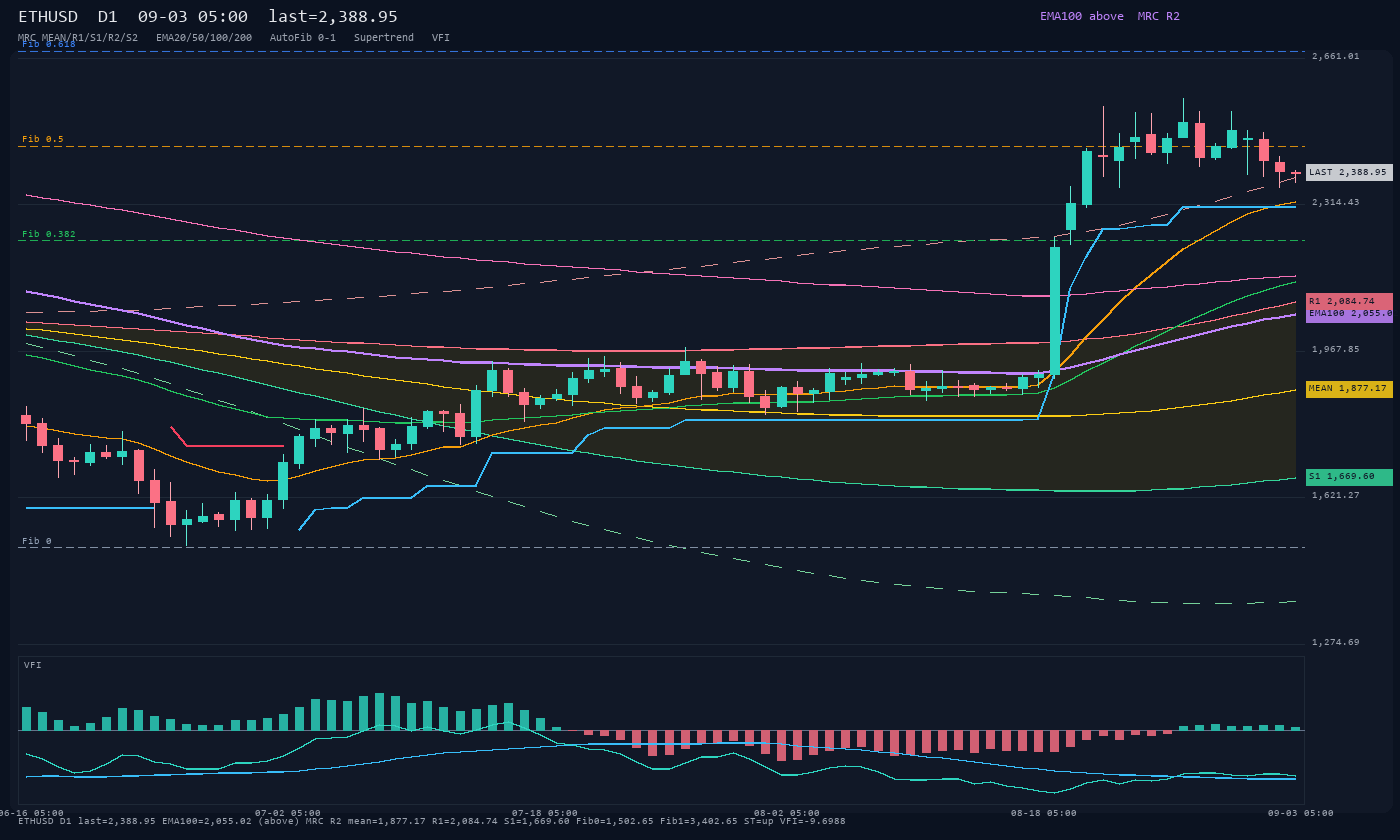This screenshot has height=840, width=1400.
Task: Select the 08-02 05:00 time axis label
Action: (x=787, y=813)
